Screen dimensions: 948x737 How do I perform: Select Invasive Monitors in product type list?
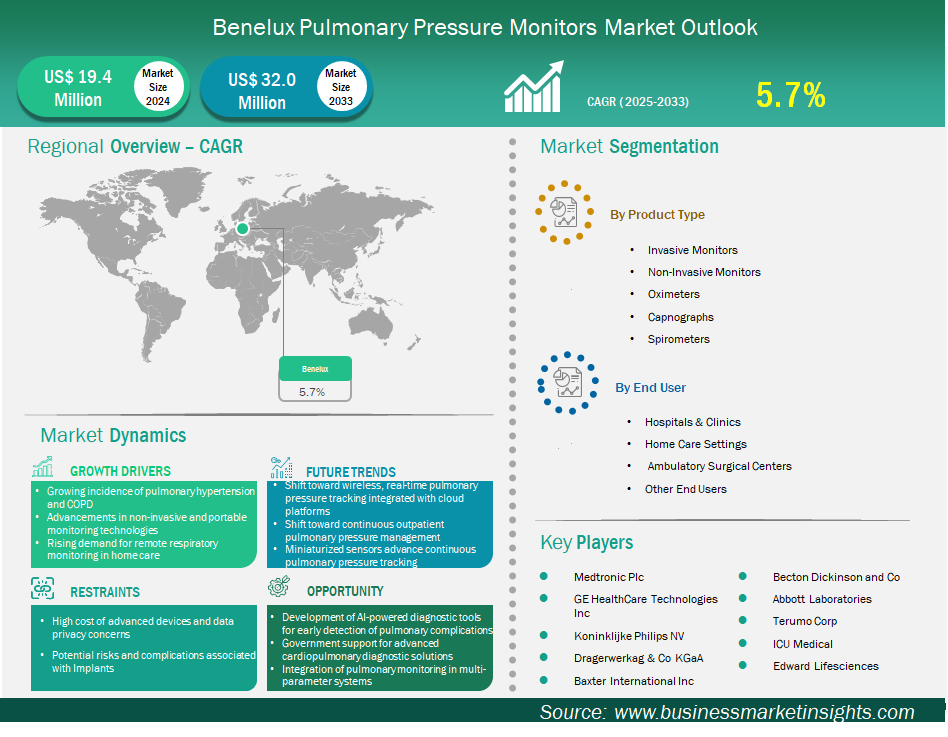[x=692, y=250]
